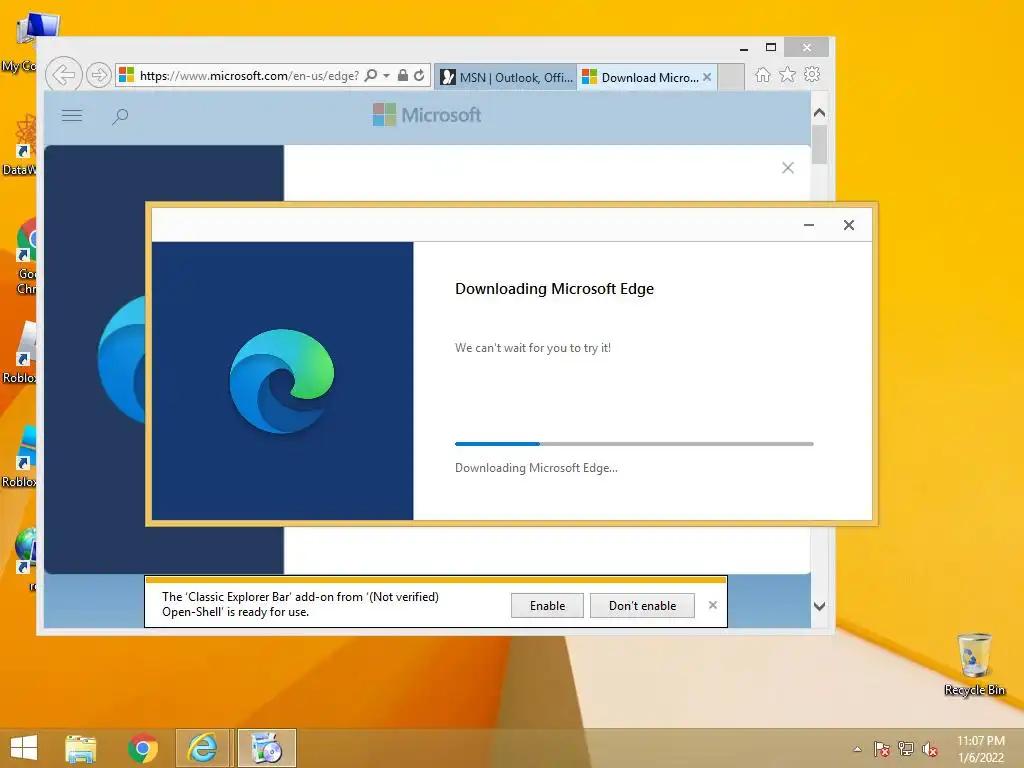Launch Google Chrome from the taskbar
The width and height of the screenshot is (1024, 768).
tap(143, 748)
